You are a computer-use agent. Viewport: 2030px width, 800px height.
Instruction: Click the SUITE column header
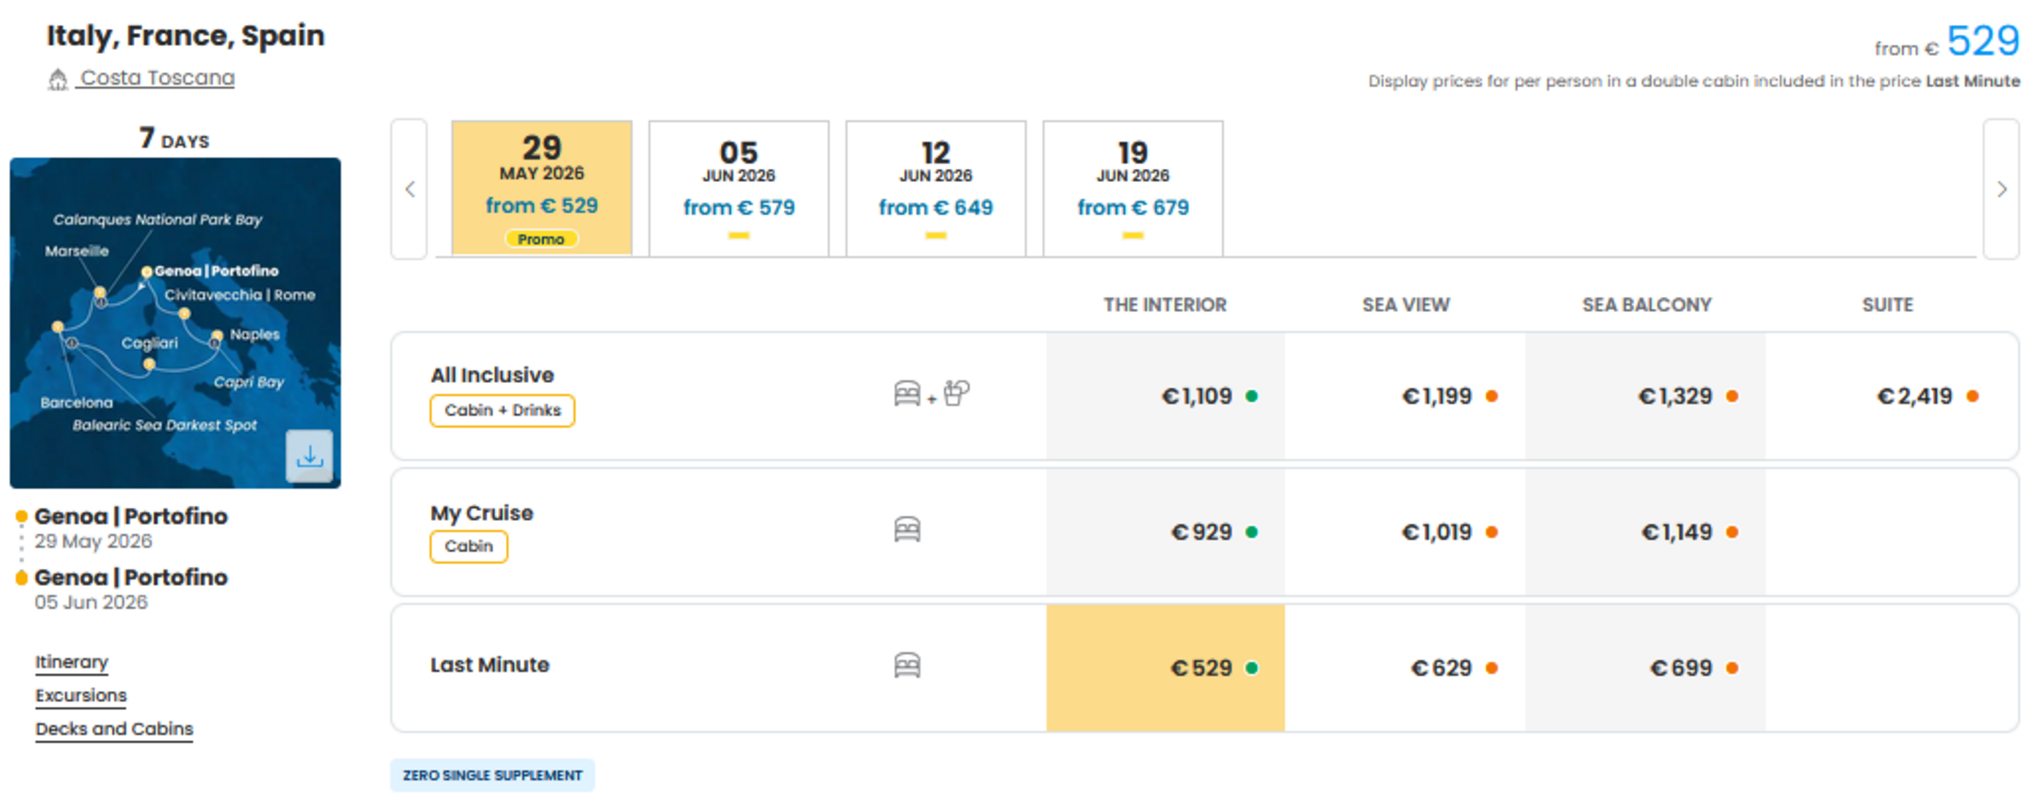pyautogui.click(x=1888, y=305)
